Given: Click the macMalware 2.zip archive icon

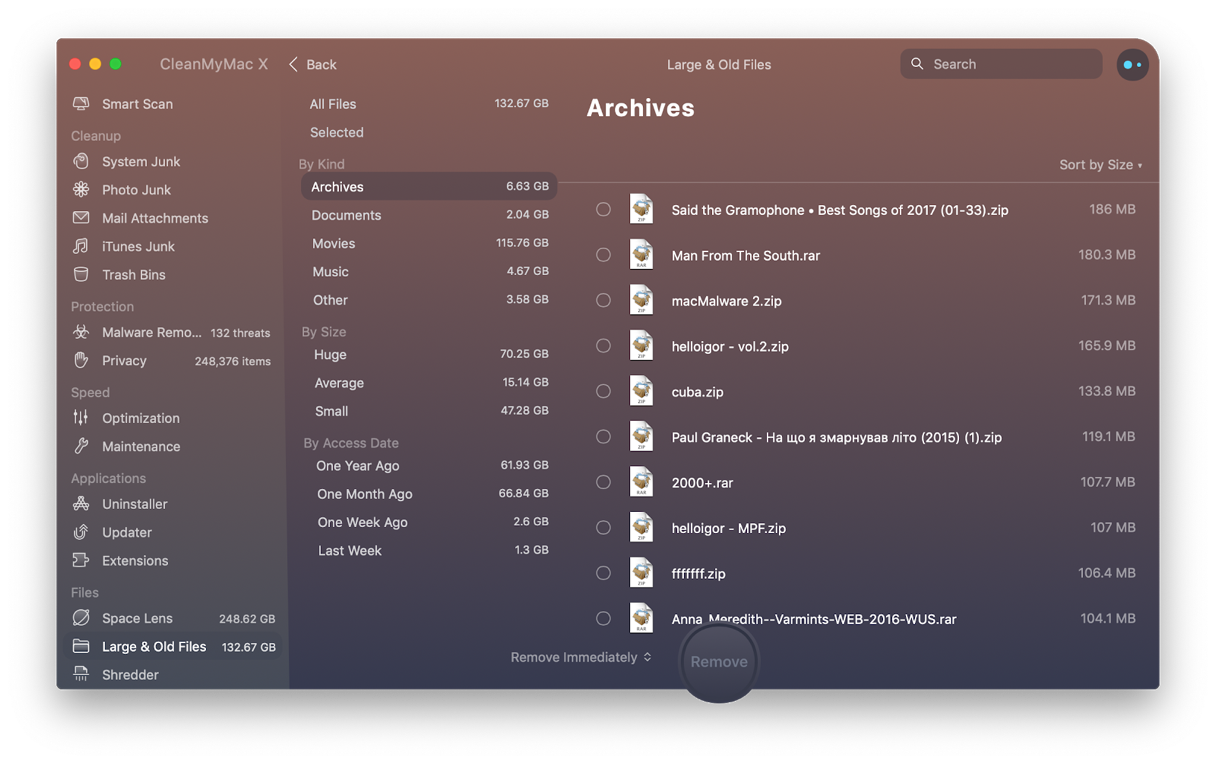Looking at the screenshot, I should click(x=641, y=300).
